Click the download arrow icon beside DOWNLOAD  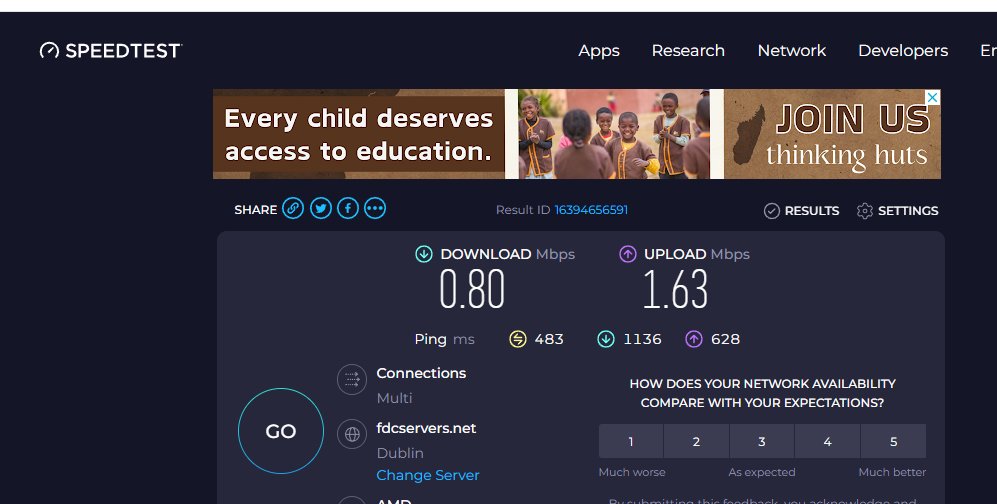tap(423, 254)
